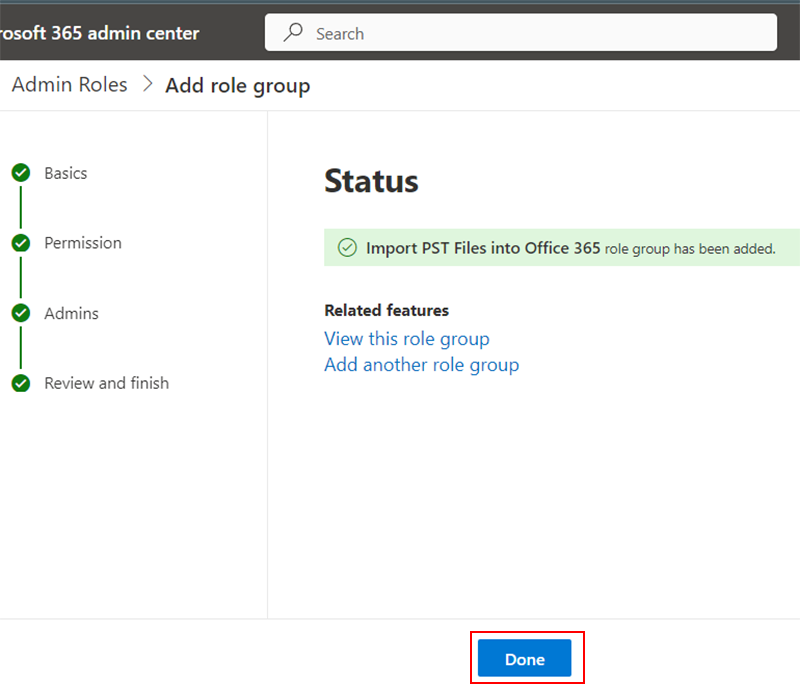
Task: Click the breadcrumb chevron separator
Action: click(x=147, y=84)
